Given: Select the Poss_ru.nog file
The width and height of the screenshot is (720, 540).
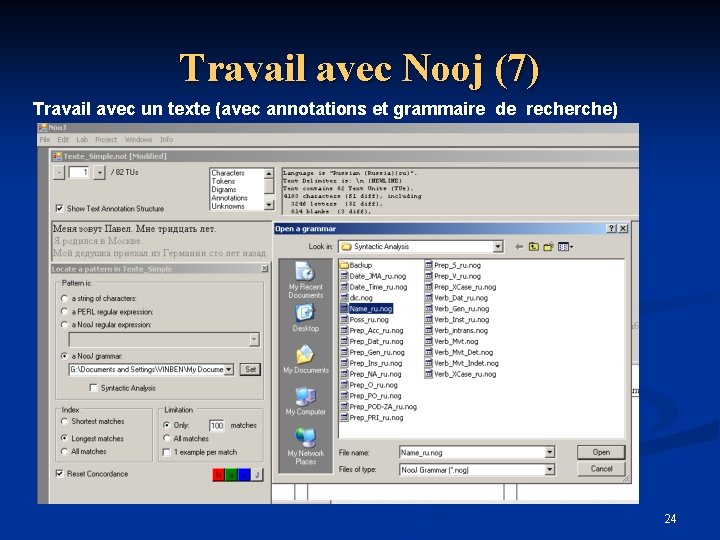Looking at the screenshot, I should 365,320.
